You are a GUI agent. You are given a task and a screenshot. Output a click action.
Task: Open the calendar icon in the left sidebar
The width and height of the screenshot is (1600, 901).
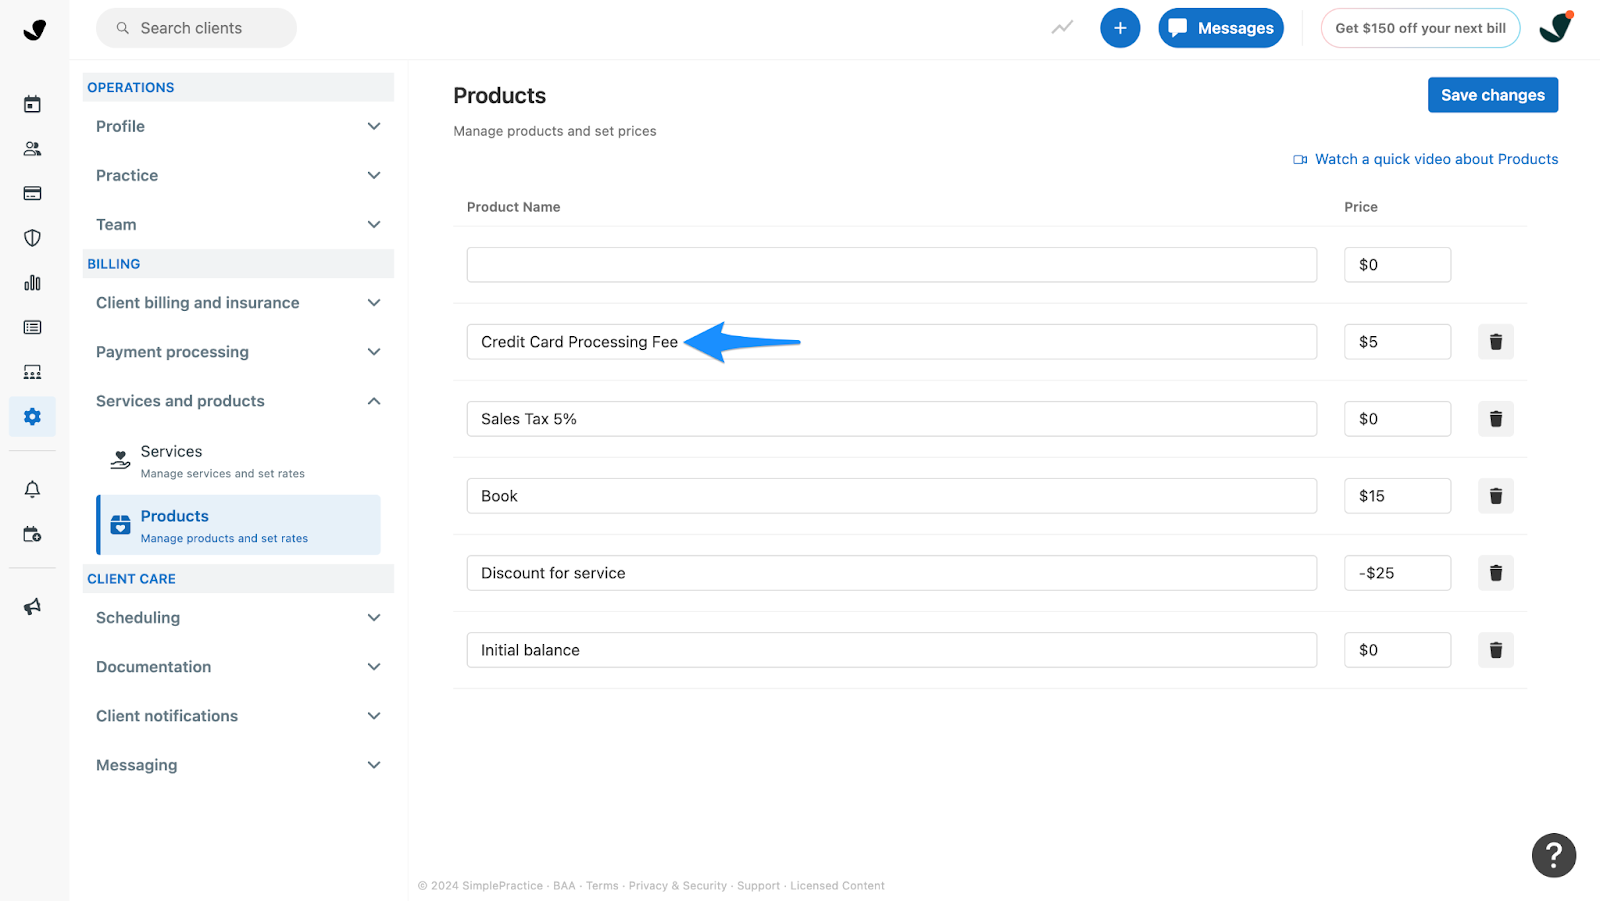(32, 104)
